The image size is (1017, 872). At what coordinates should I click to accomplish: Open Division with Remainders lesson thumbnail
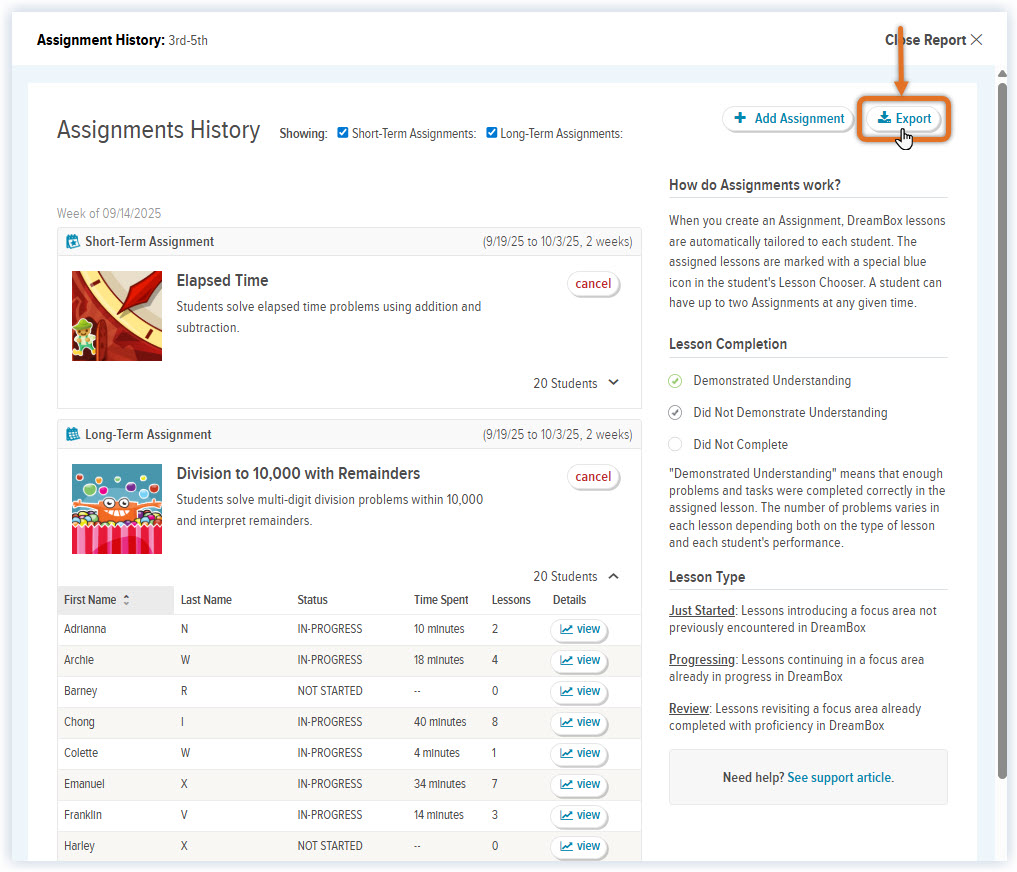coord(117,509)
